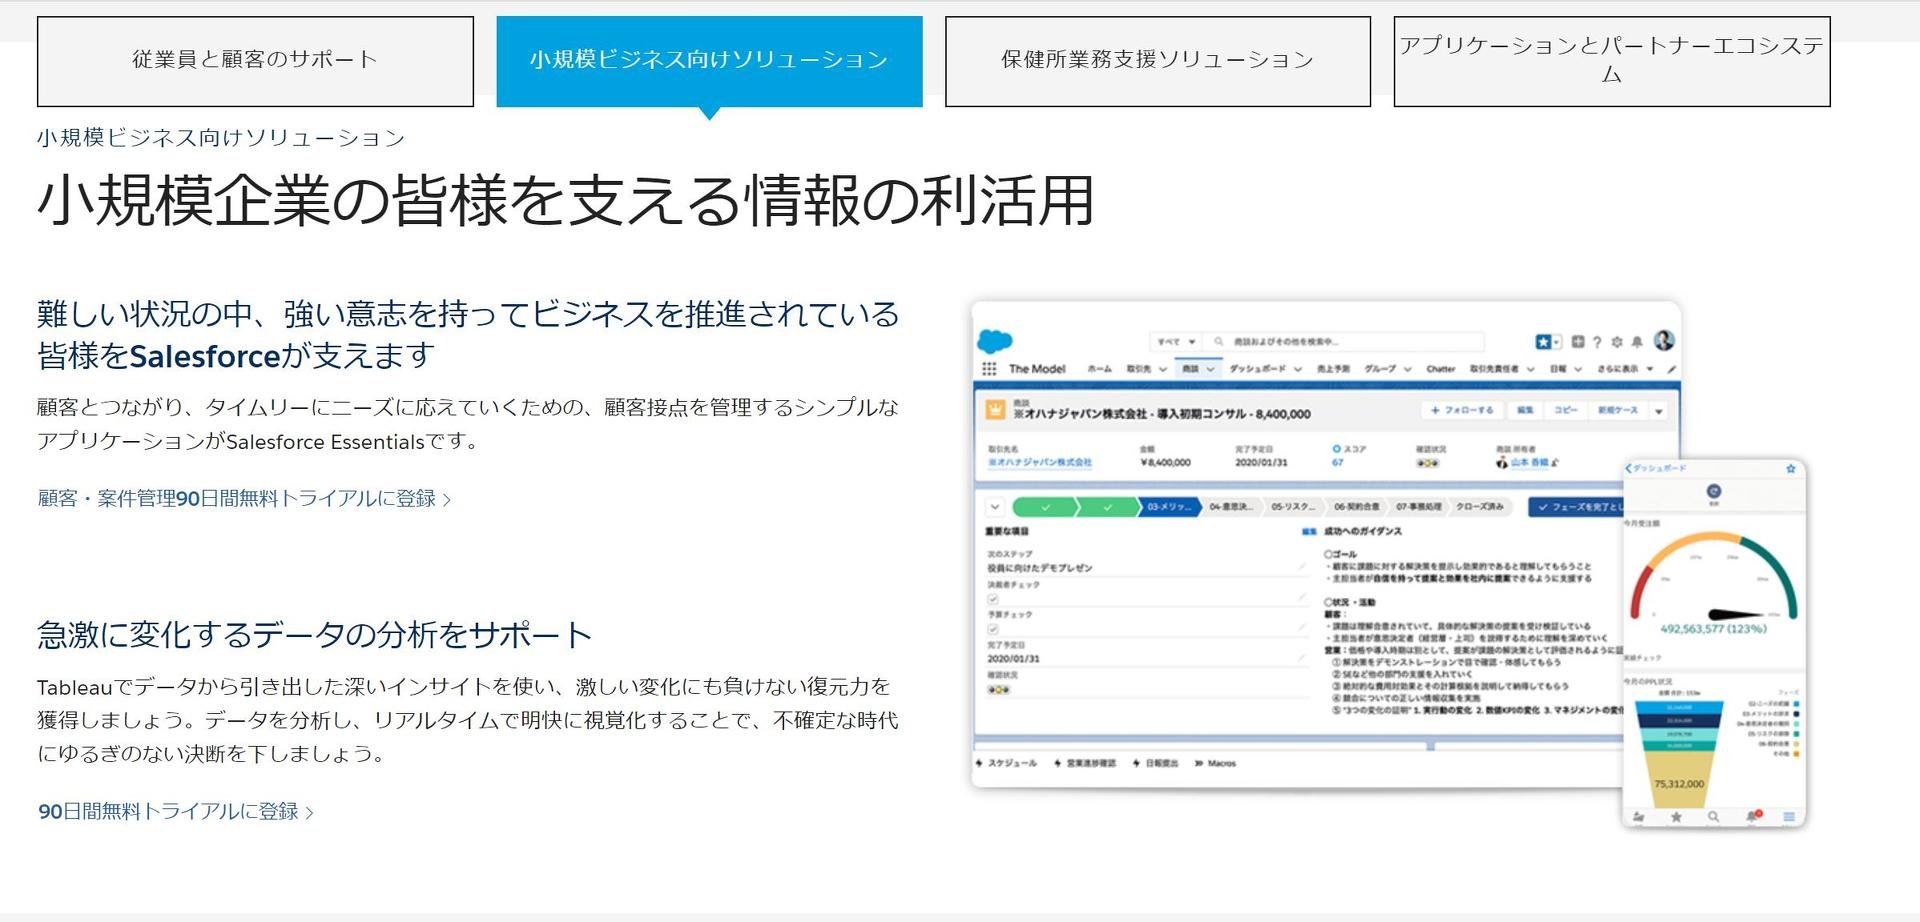Select the 03-メリッ... stage in the path
Image resolution: width=1920 pixels, height=922 pixels.
1169,507
